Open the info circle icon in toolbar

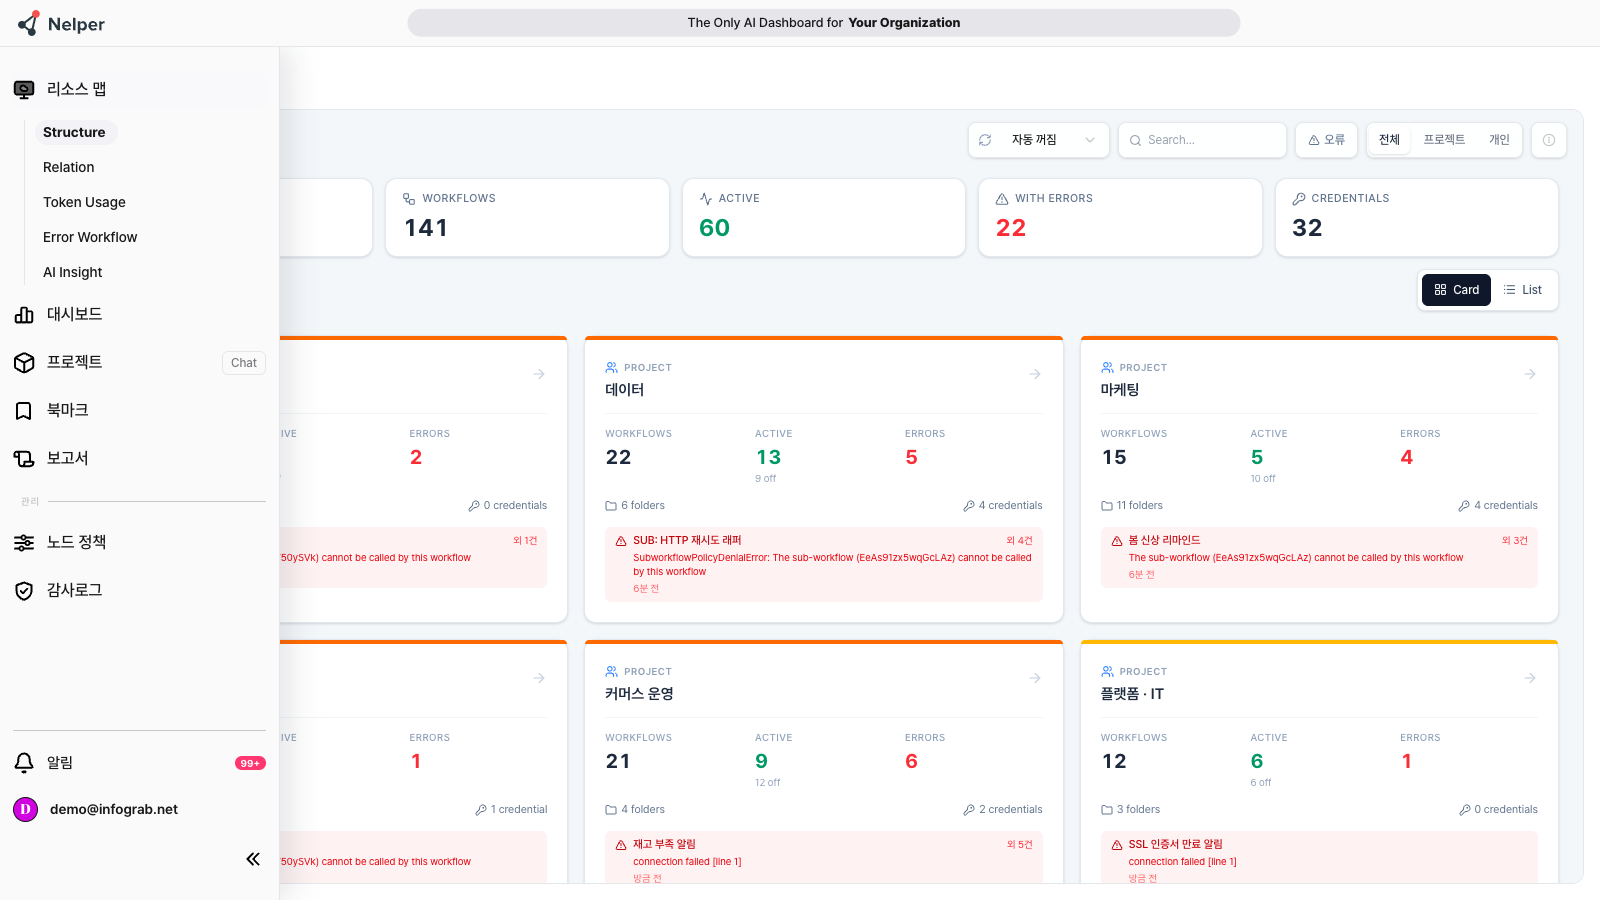click(1548, 140)
